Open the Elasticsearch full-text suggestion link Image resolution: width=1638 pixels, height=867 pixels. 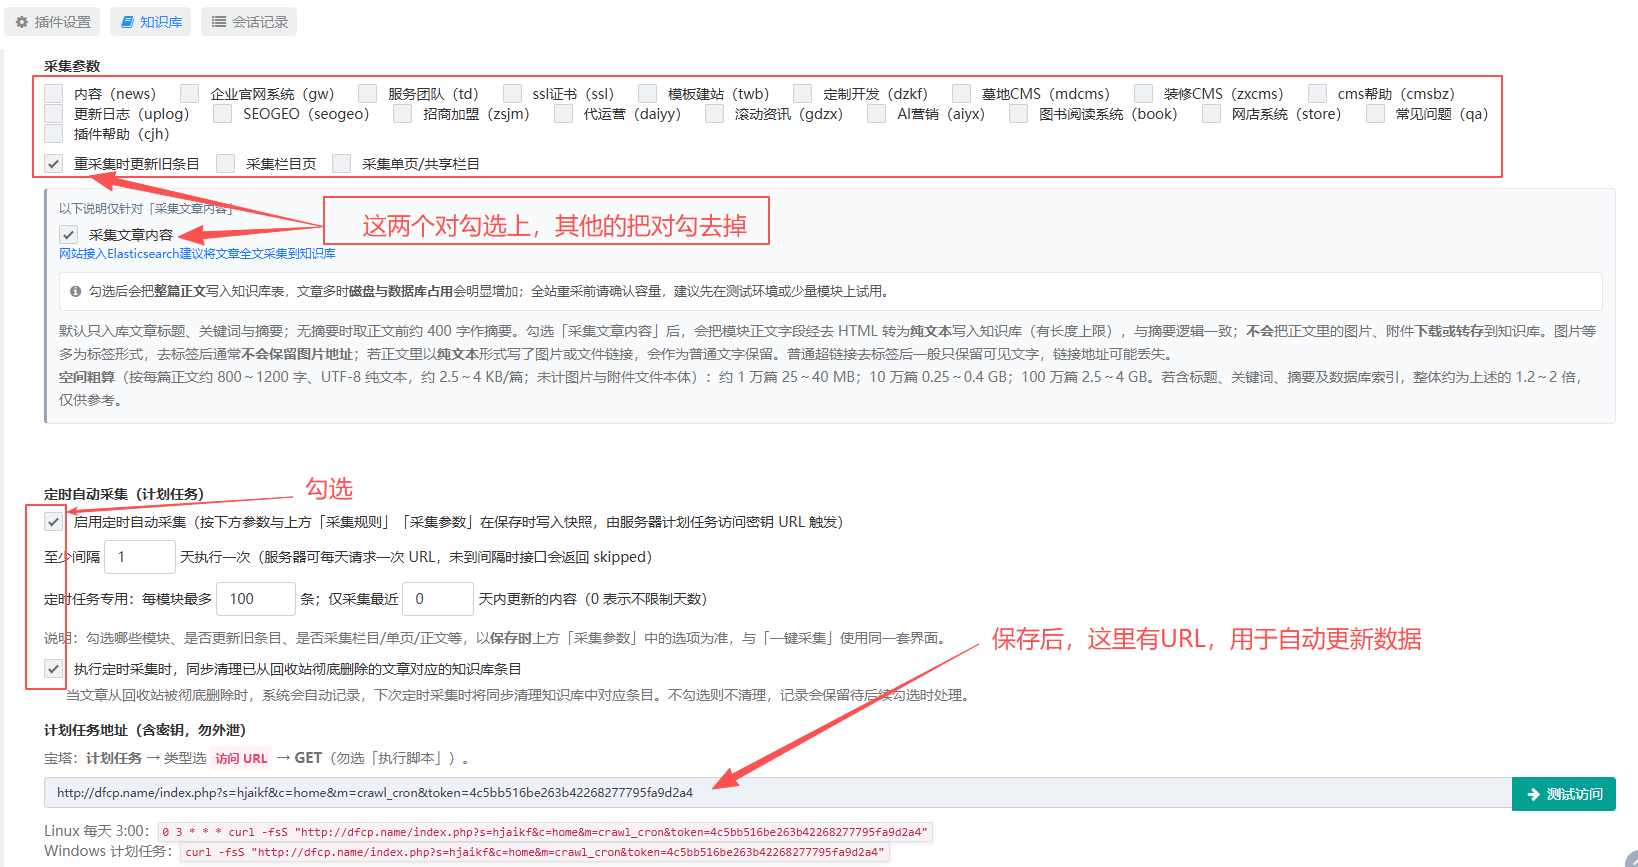pos(197,254)
